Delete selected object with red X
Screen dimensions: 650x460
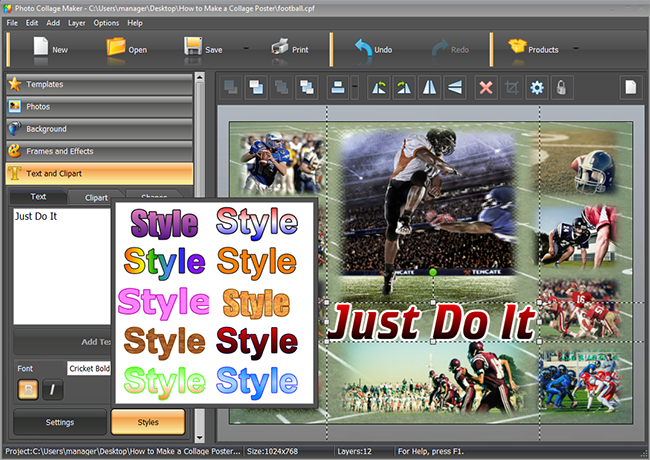coord(485,87)
